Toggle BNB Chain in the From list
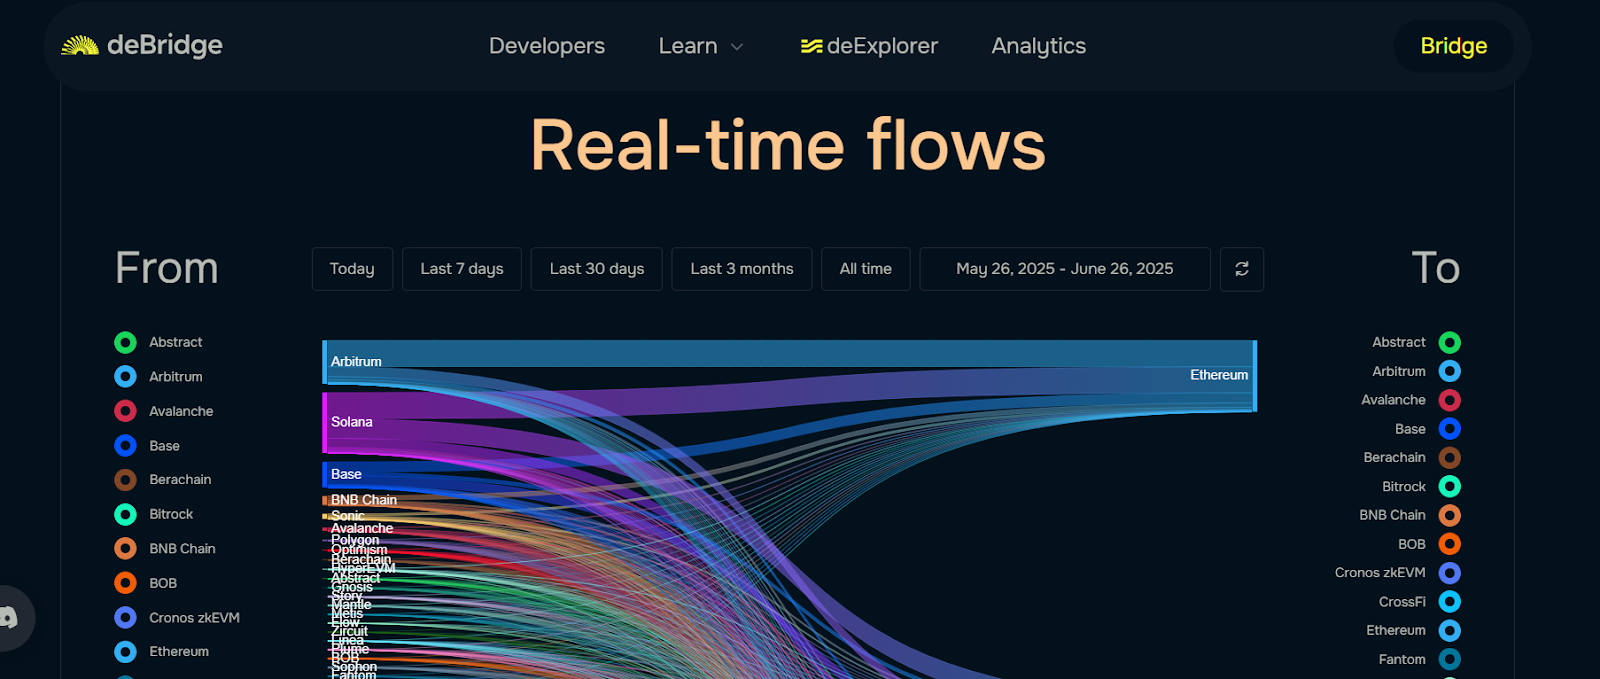This screenshot has width=1600, height=679. pos(165,549)
